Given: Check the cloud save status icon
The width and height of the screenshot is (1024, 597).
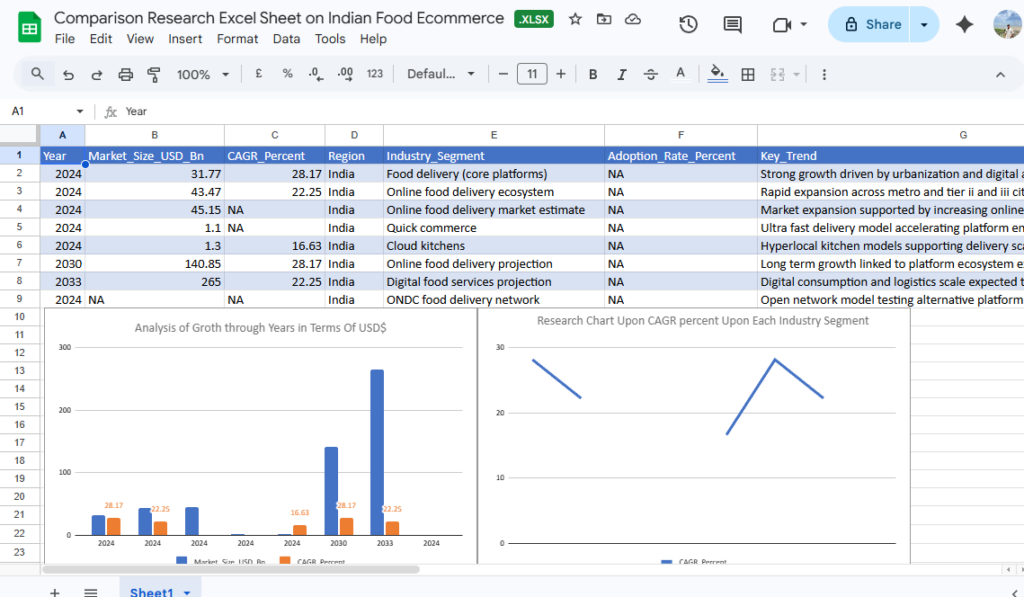Looking at the screenshot, I should [633, 19].
